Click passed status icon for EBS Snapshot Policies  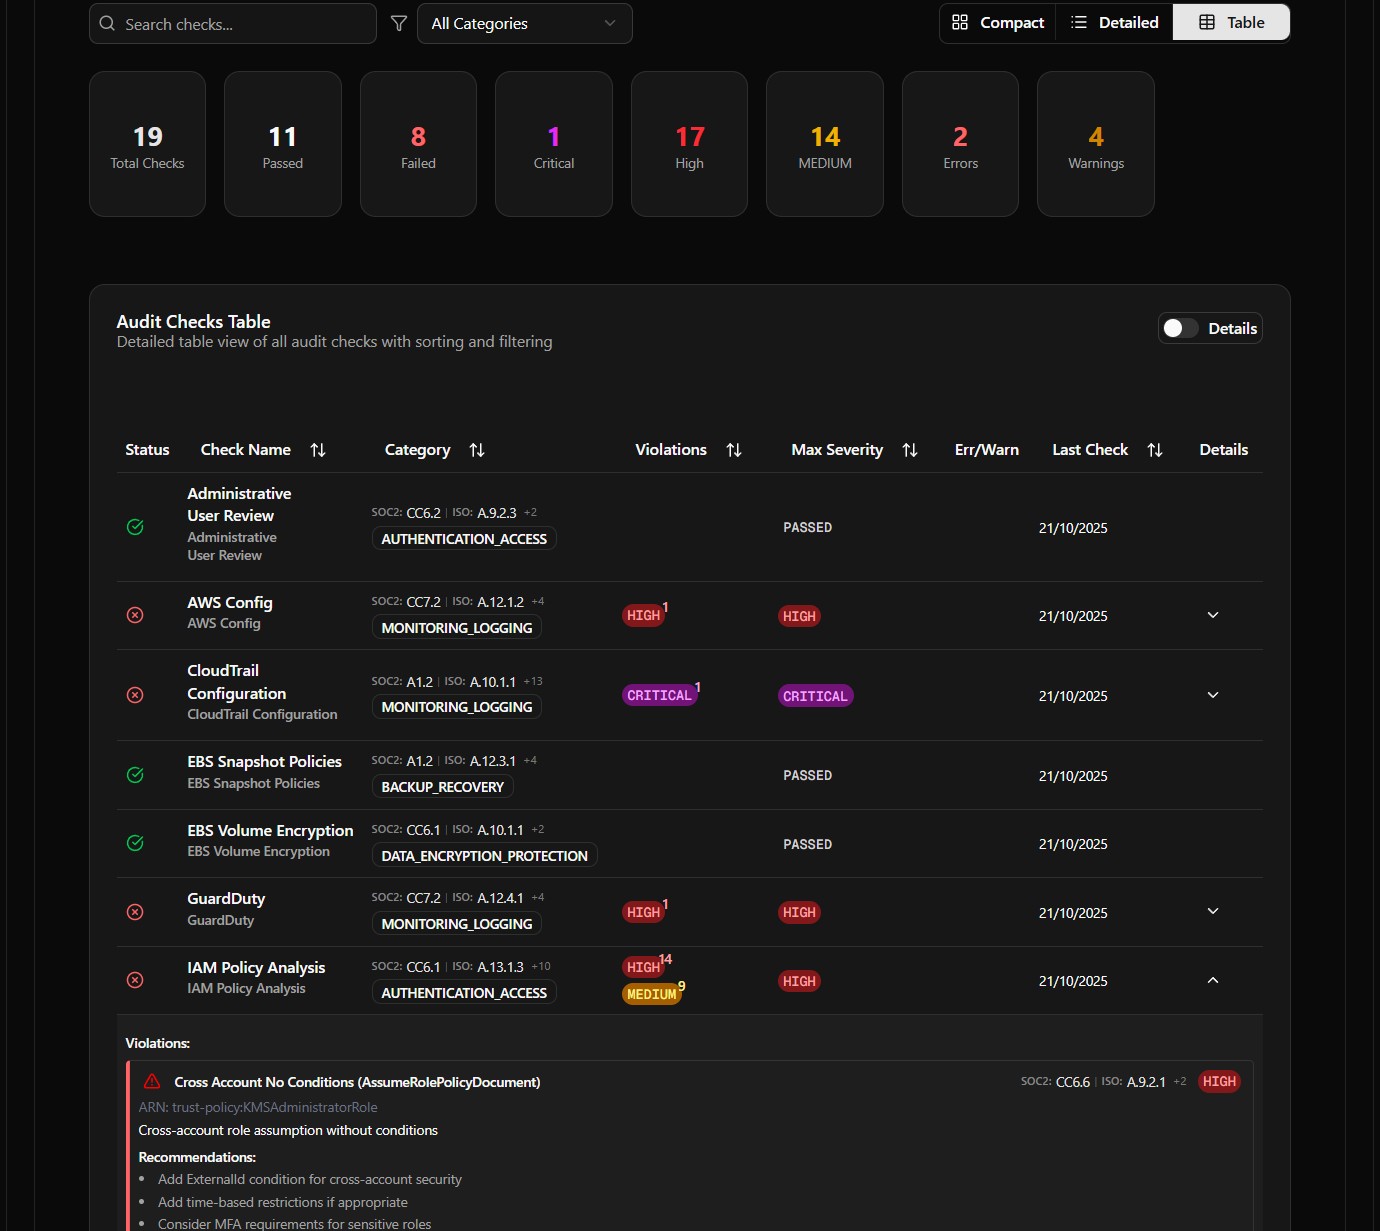click(x=135, y=775)
